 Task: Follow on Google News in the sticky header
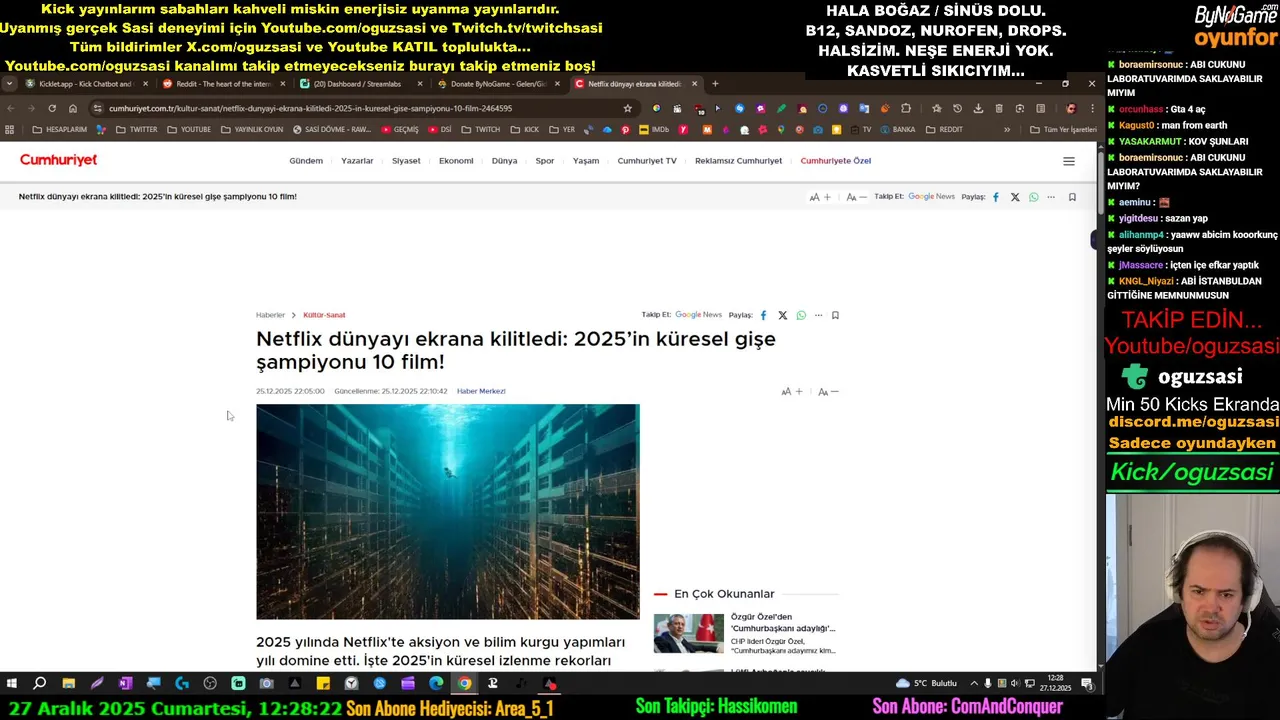click(931, 197)
